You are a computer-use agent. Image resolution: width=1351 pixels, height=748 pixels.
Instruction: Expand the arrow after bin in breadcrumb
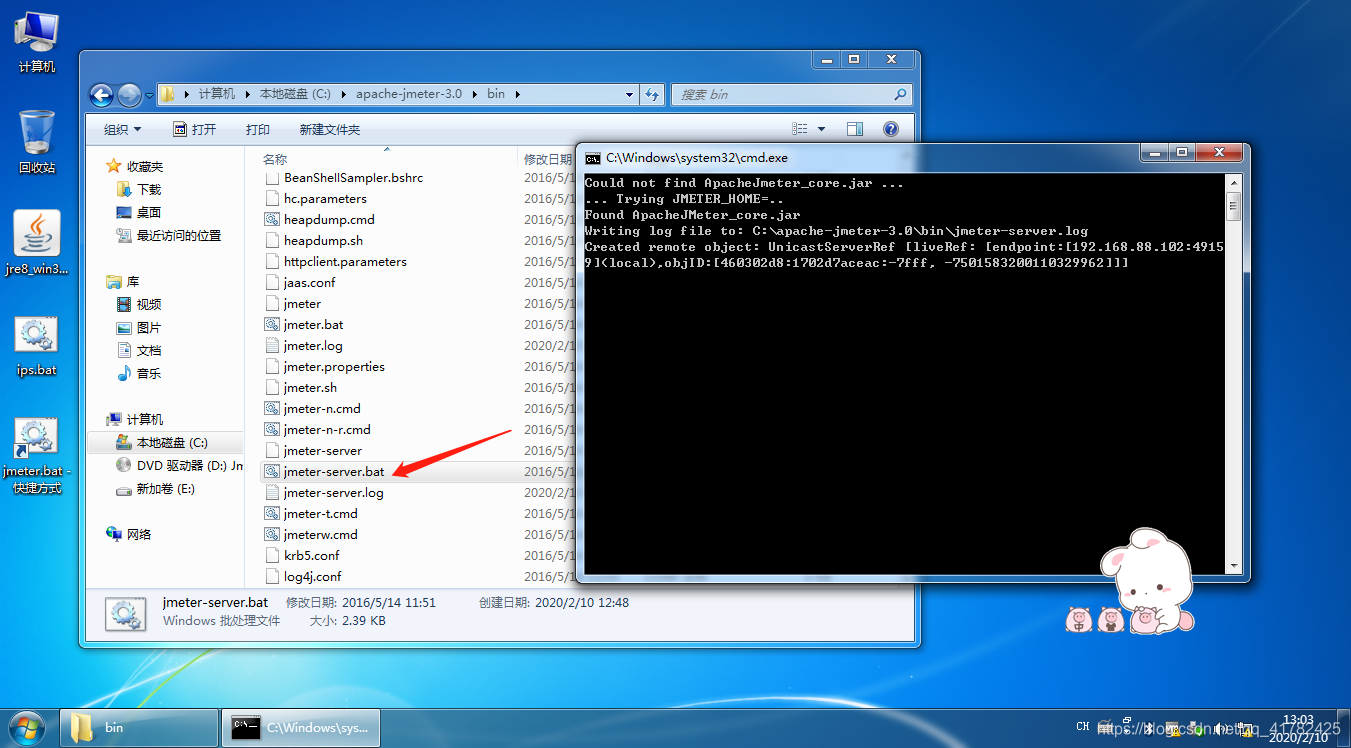tap(517, 94)
